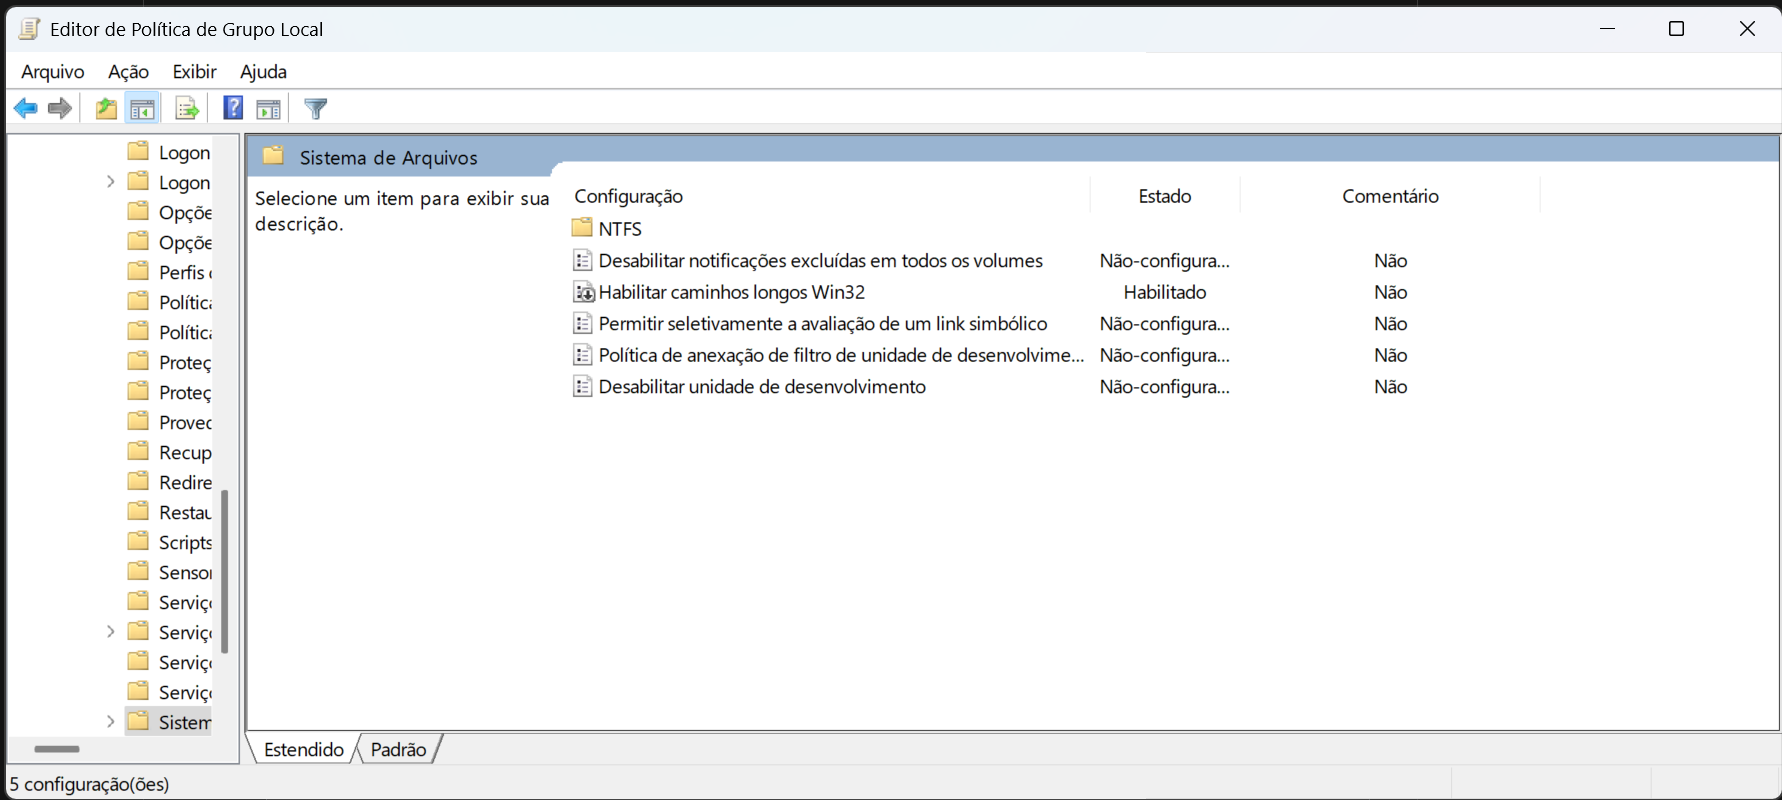Select Política de anexação de filtro de unidade
The image size is (1782, 800).
point(841,355)
